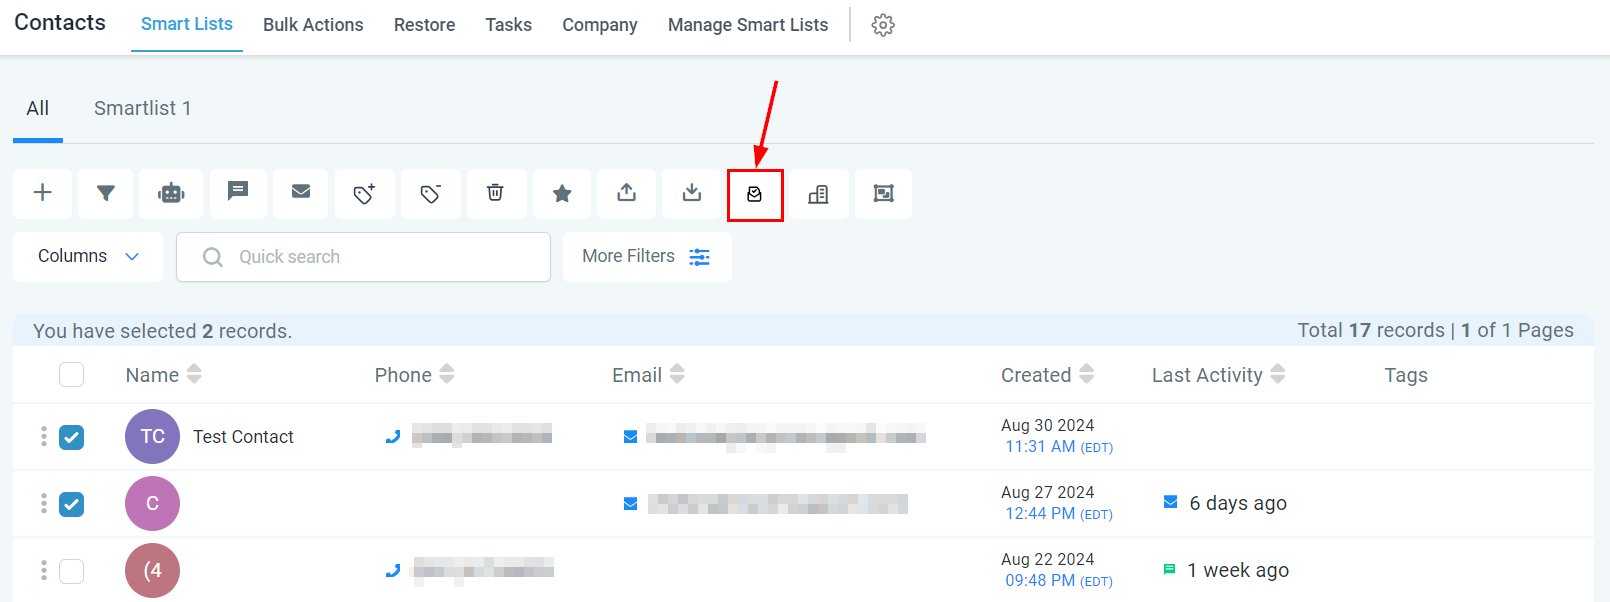Open the Company tab
This screenshot has height=602, width=1610.
[x=600, y=25]
